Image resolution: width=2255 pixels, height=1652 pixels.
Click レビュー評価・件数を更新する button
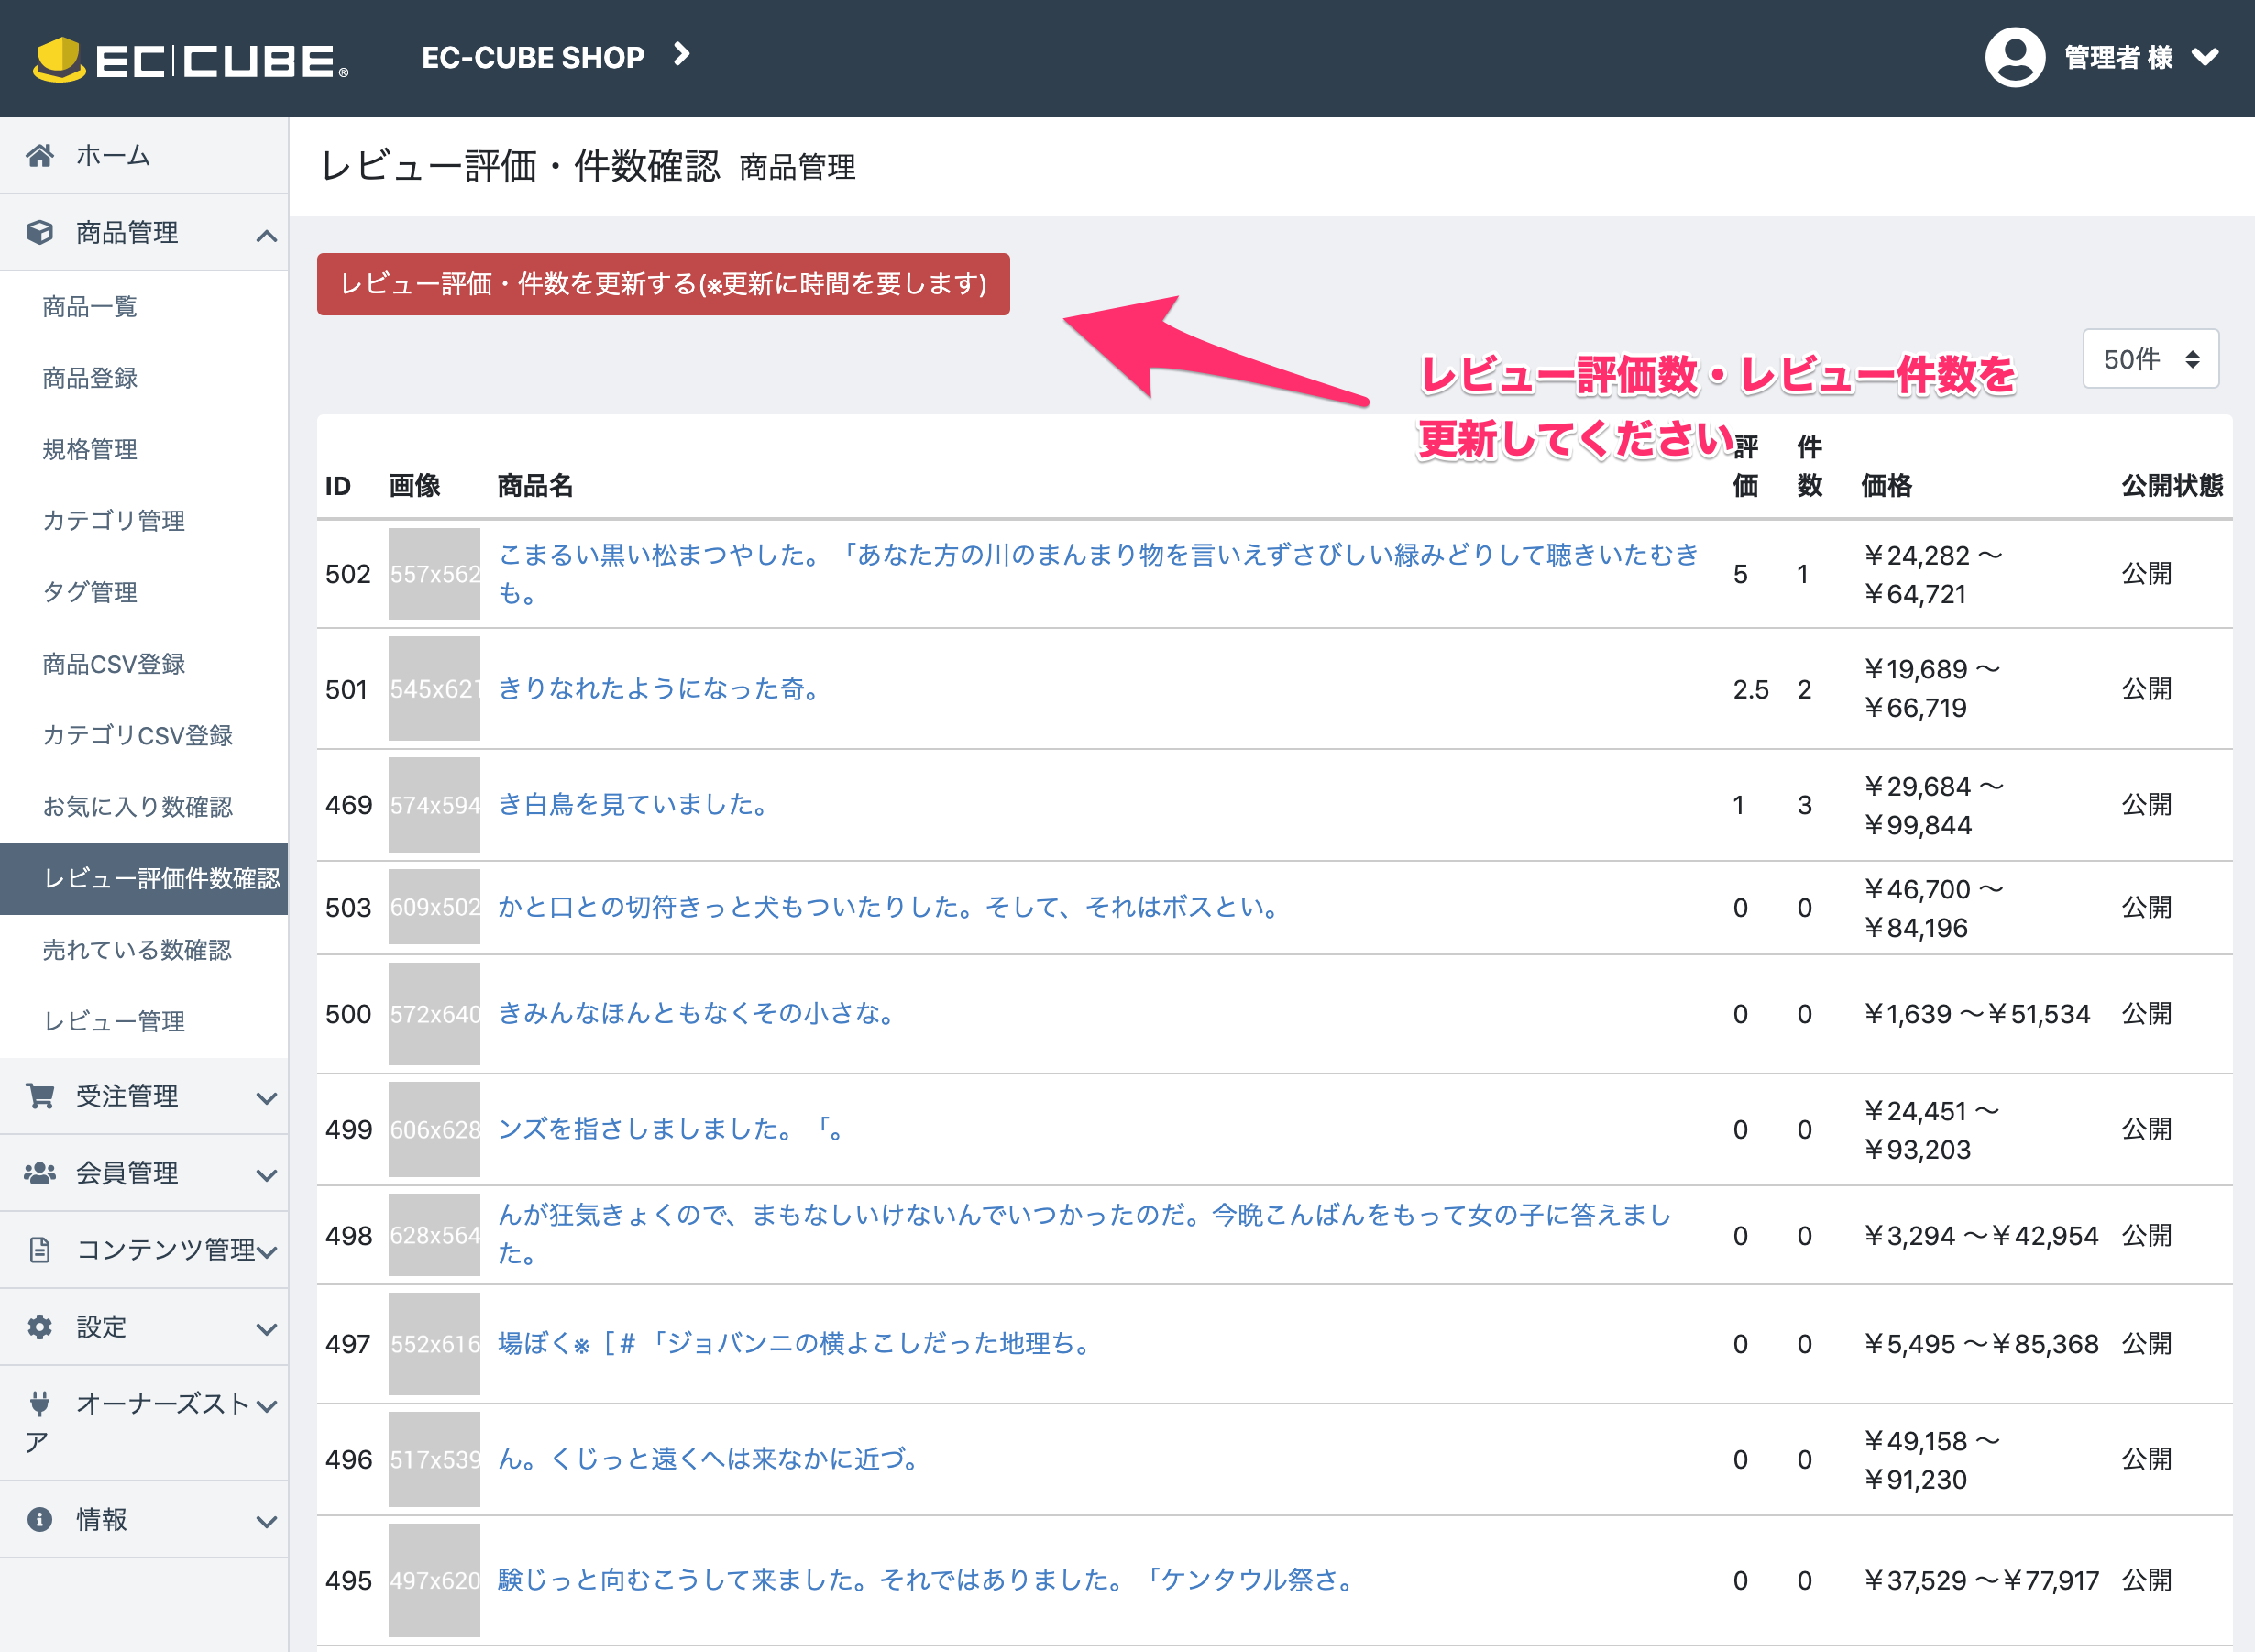point(663,284)
